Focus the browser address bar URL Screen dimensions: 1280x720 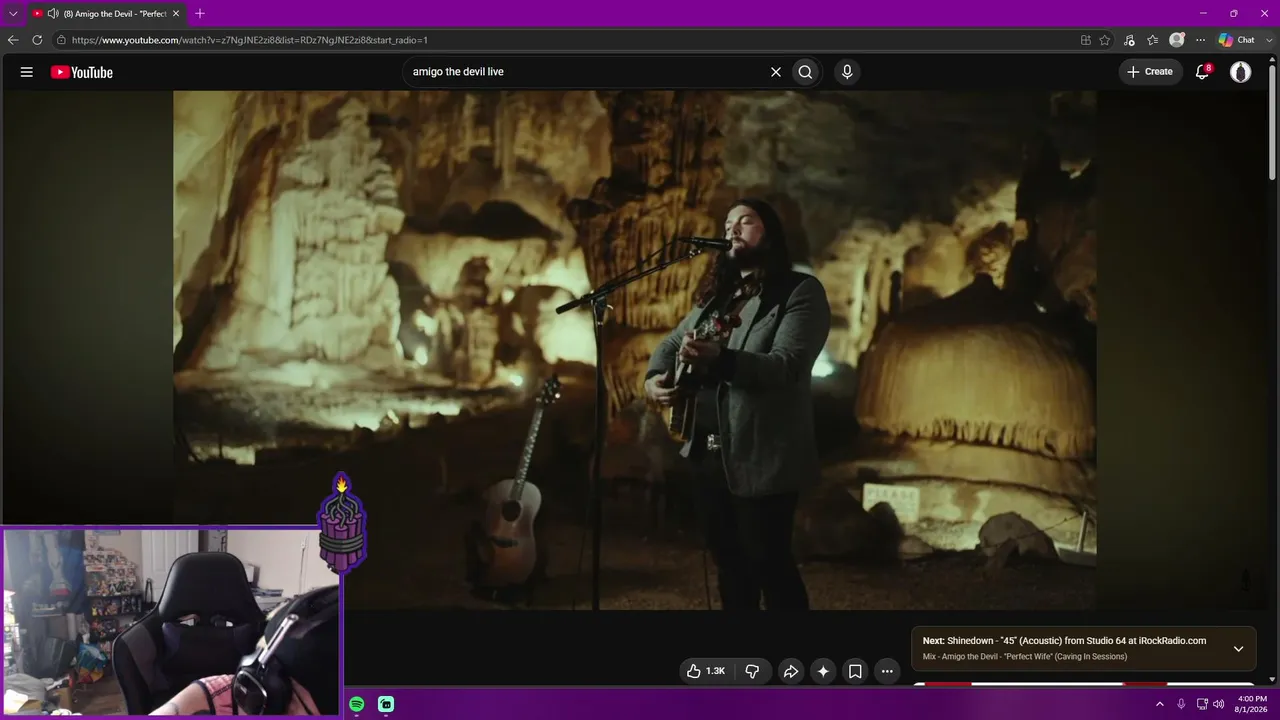click(x=250, y=40)
